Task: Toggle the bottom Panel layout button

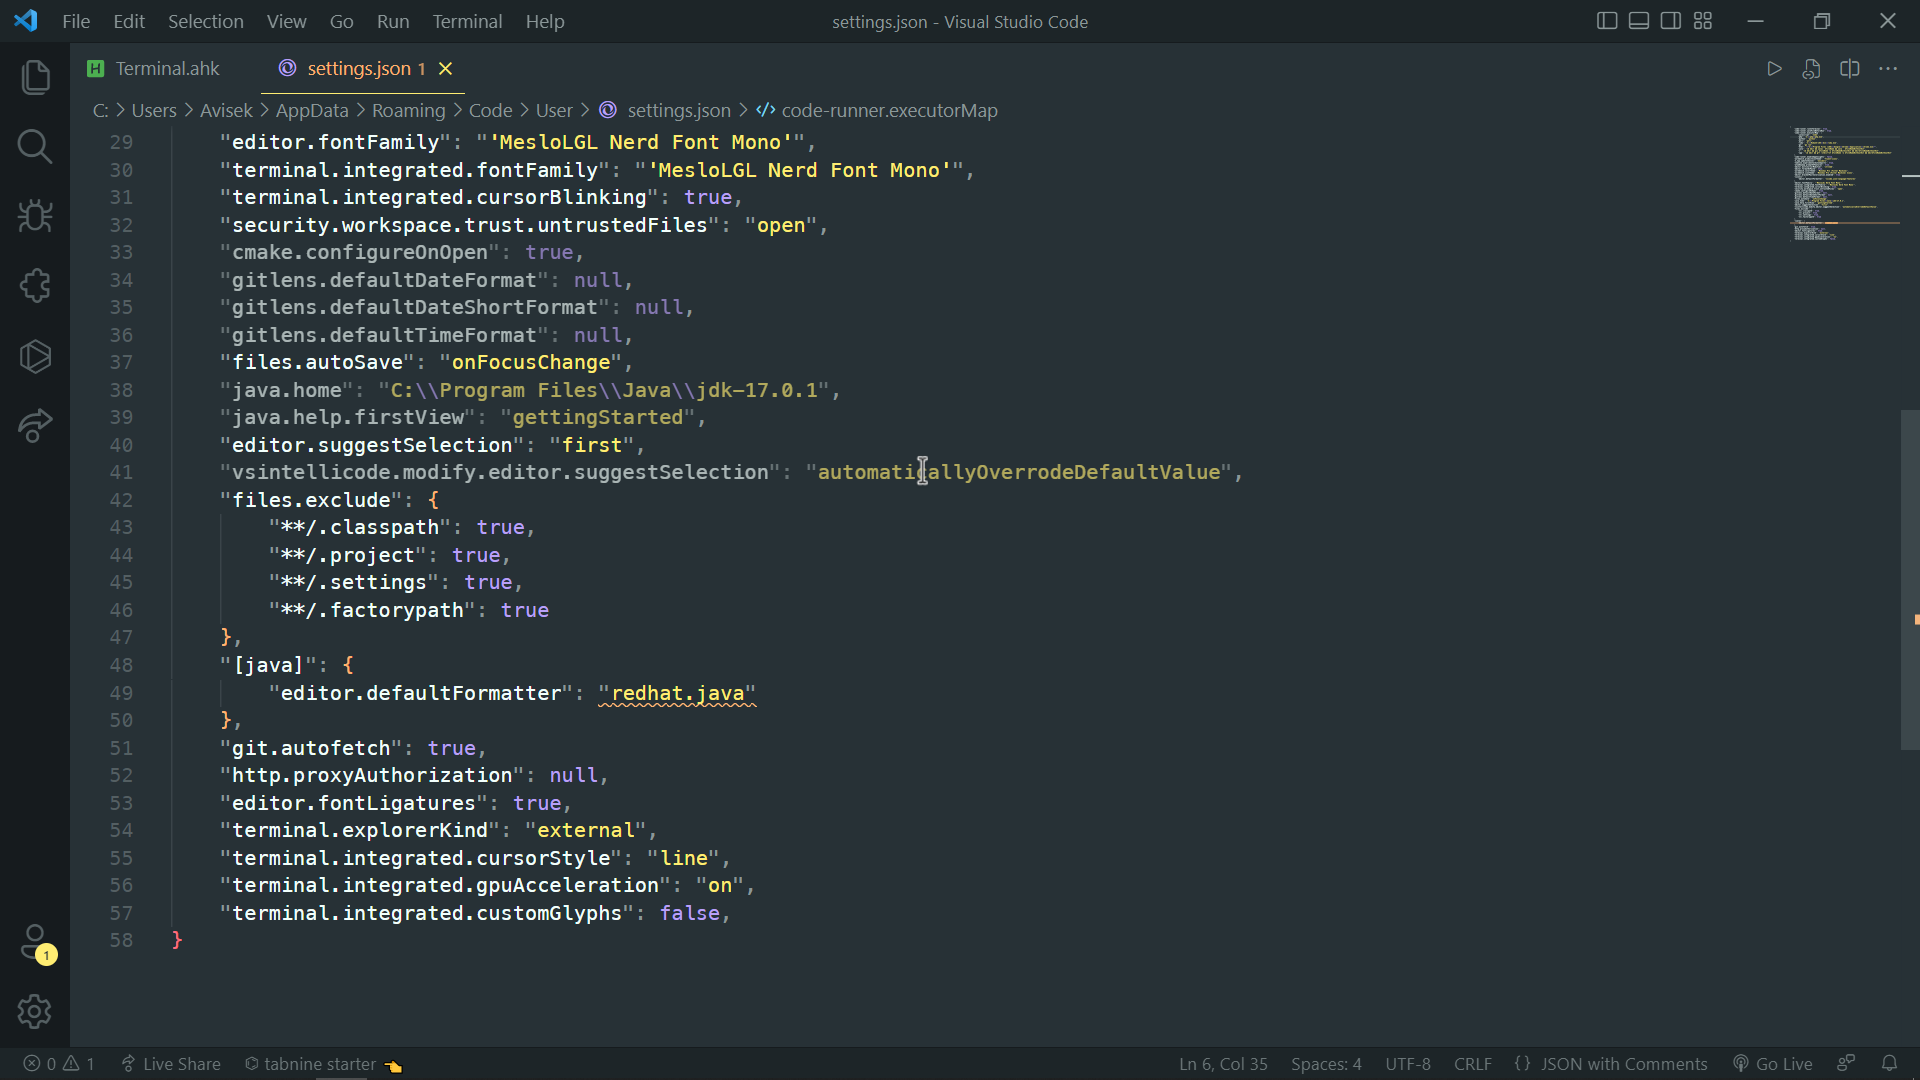Action: [x=1639, y=21]
